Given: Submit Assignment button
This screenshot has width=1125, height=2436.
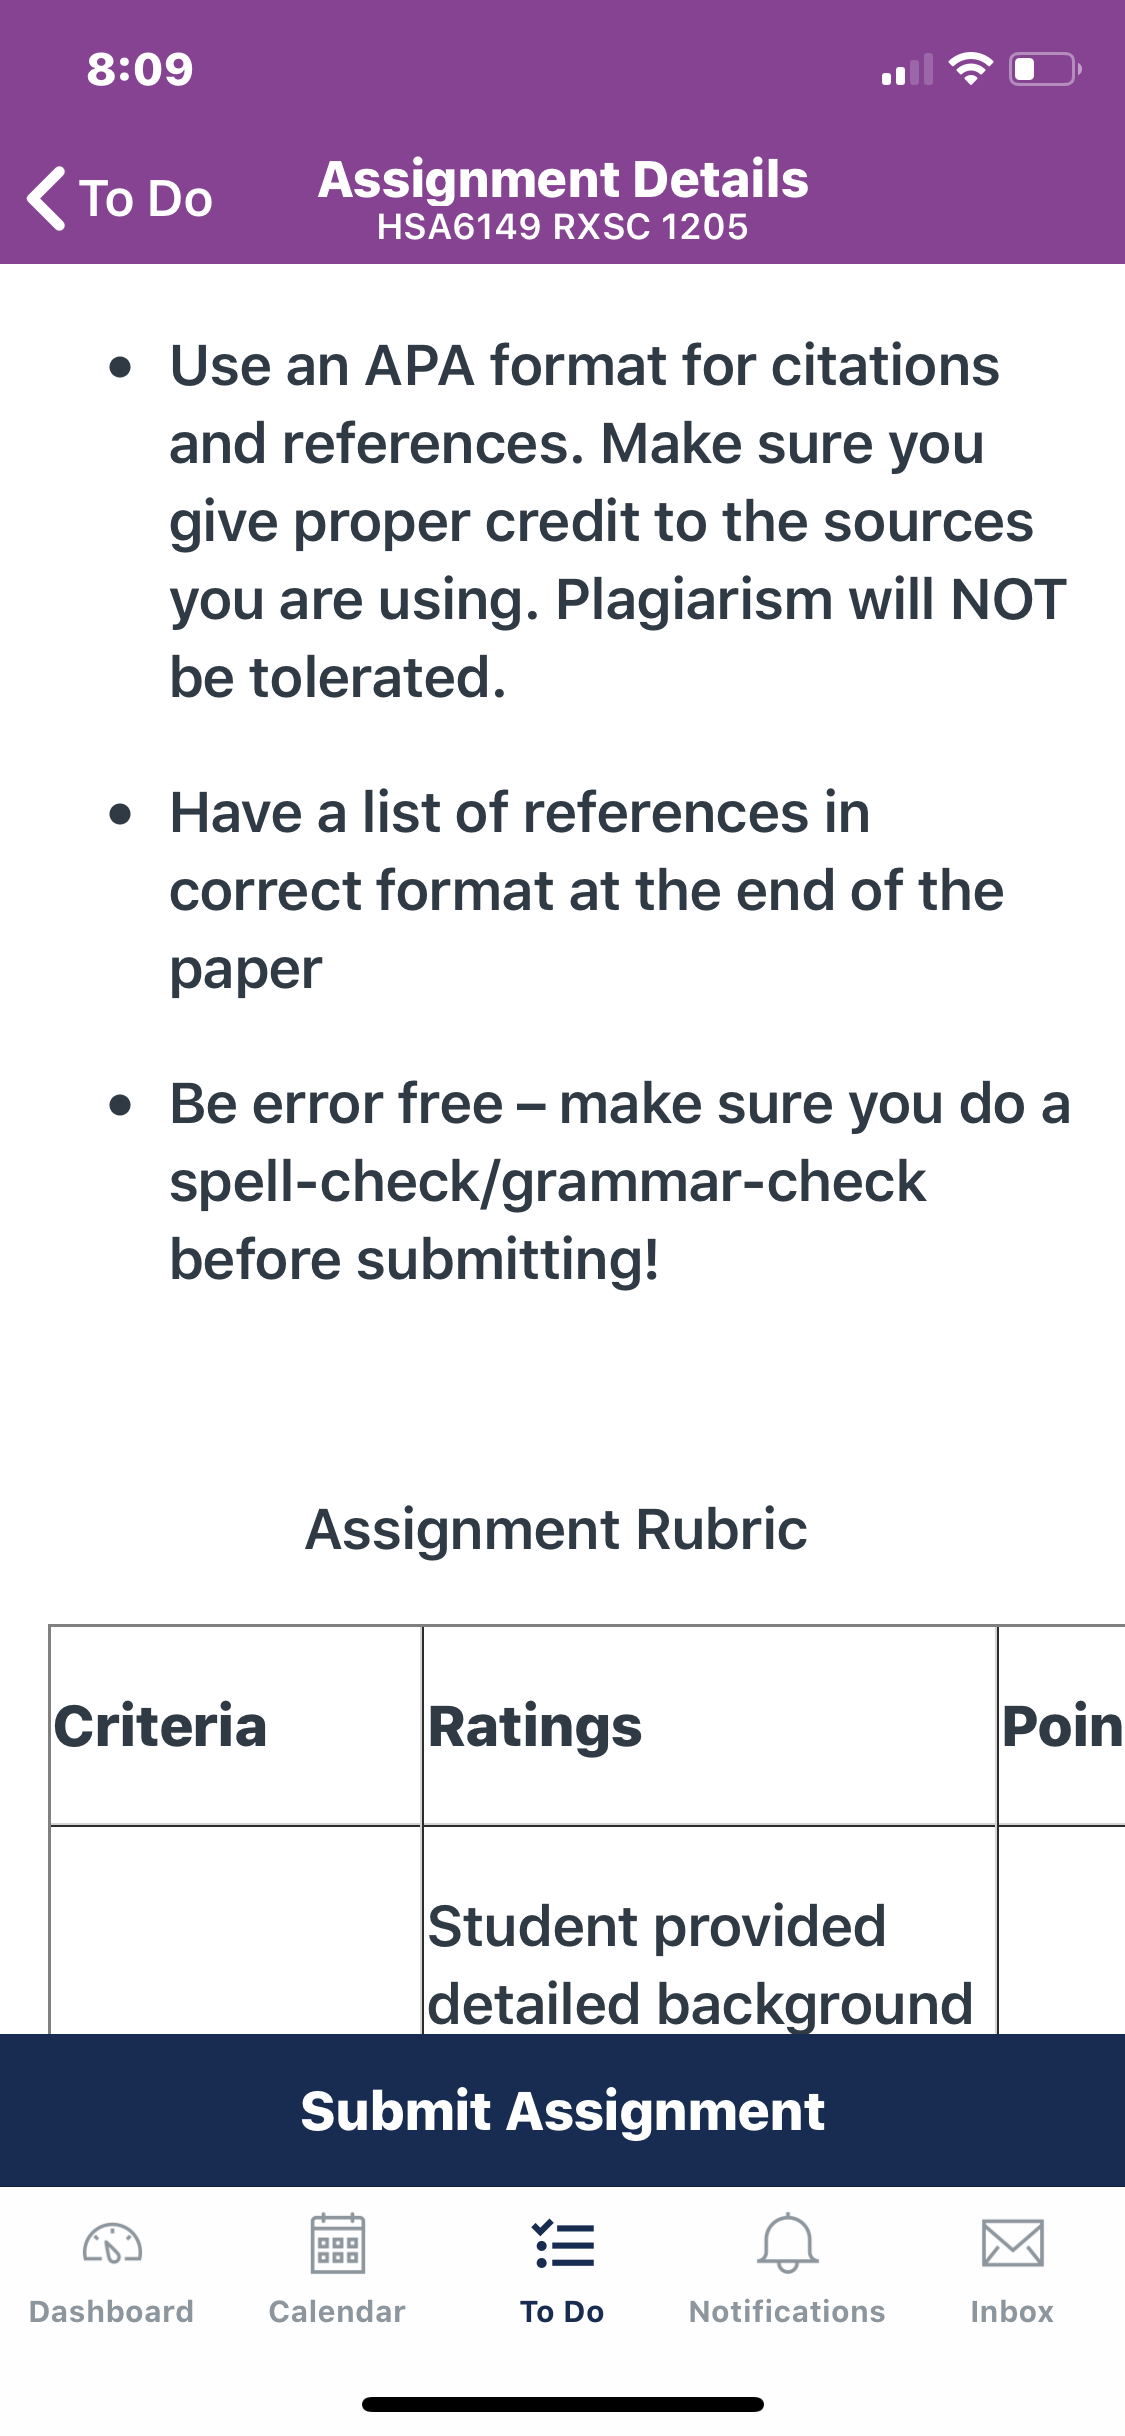Looking at the screenshot, I should [x=563, y=2110].
